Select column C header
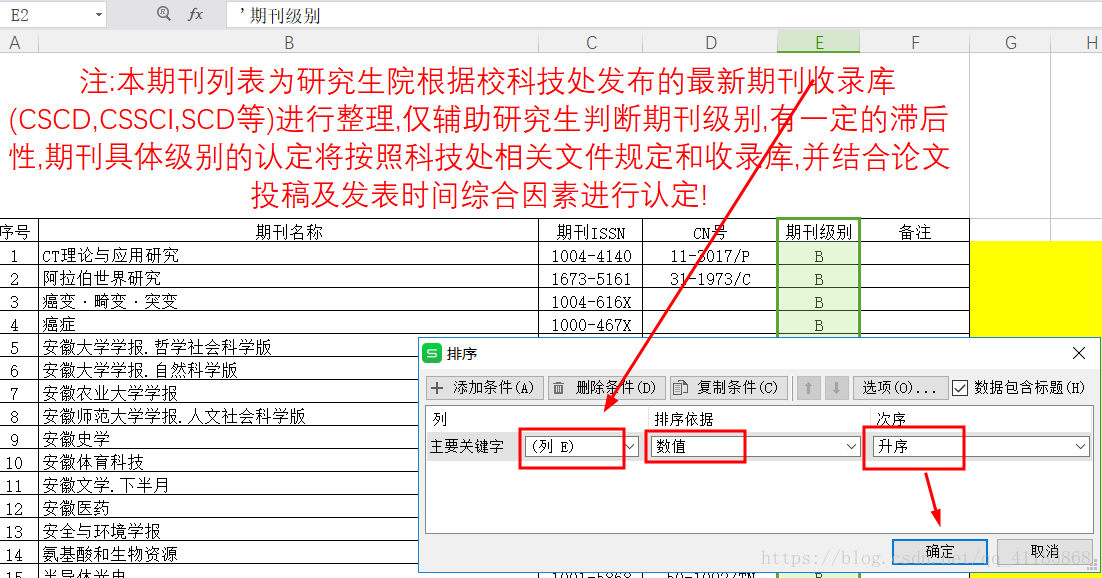This screenshot has width=1102, height=578. (x=591, y=43)
